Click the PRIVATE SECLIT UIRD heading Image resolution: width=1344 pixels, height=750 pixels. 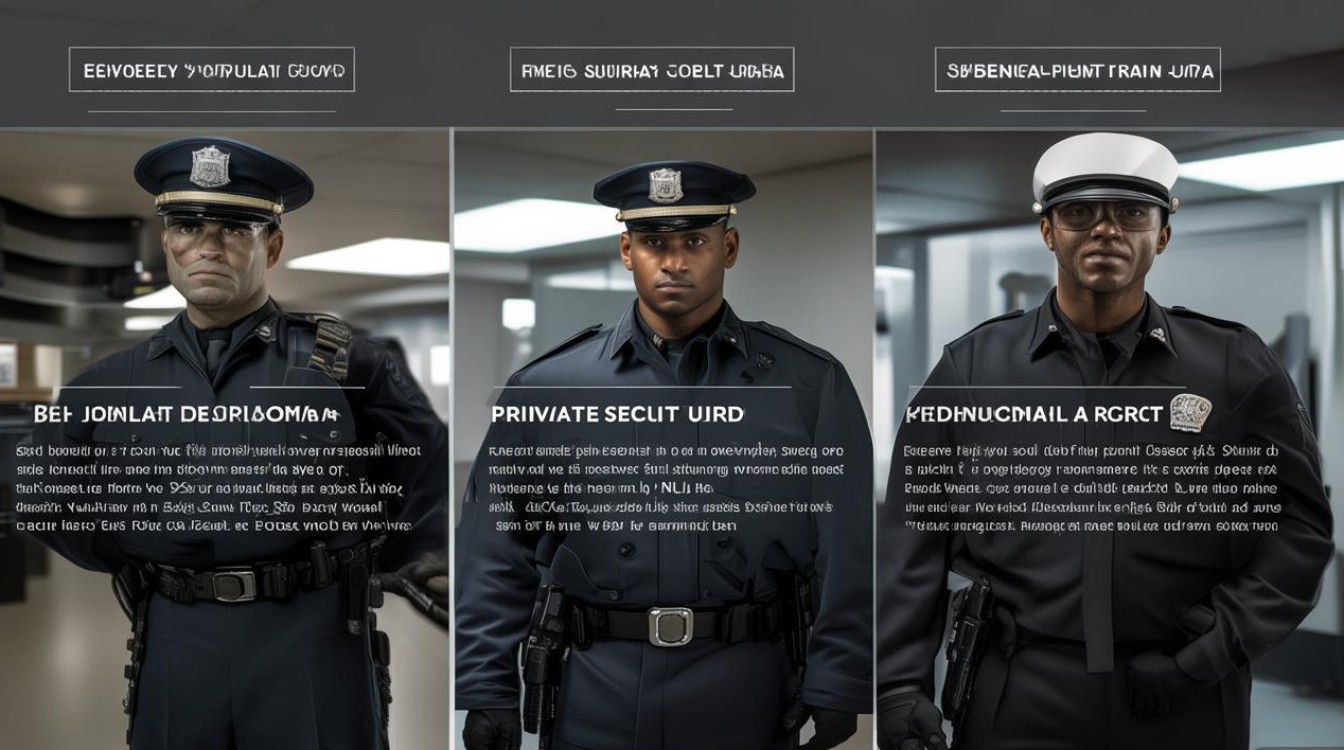(617, 413)
